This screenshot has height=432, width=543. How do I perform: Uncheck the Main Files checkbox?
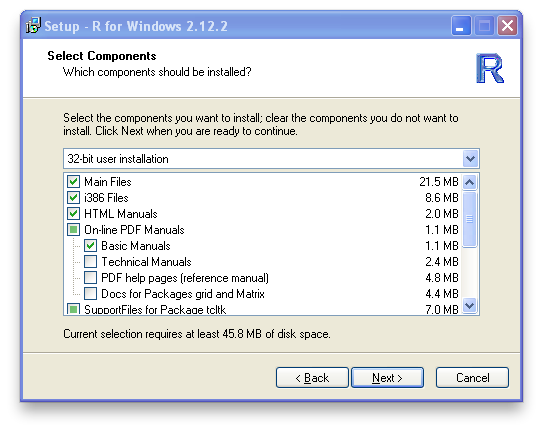tap(73, 182)
